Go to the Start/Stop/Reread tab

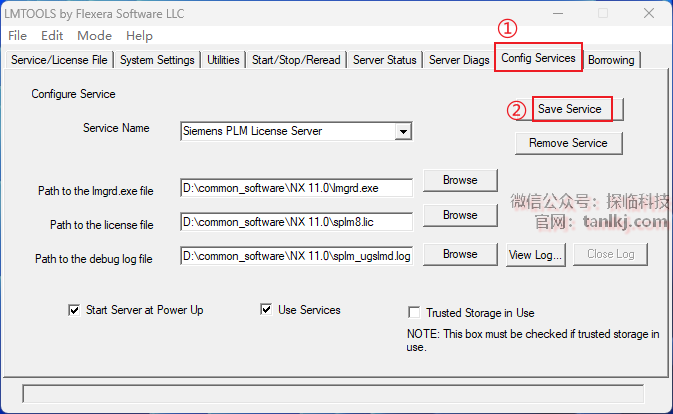(x=296, y=60)
